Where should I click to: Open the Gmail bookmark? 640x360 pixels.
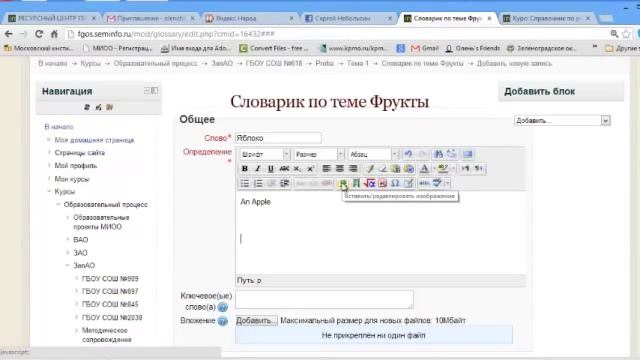click(424, 48)
